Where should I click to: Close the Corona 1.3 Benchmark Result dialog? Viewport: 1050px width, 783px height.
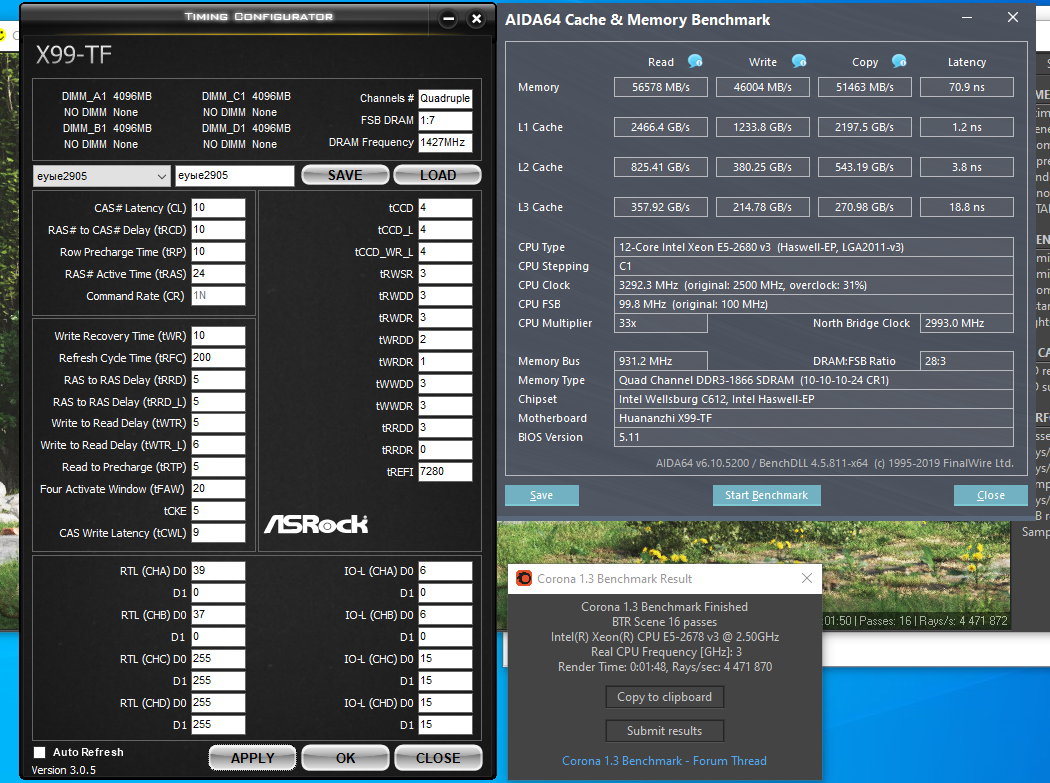(807, 578)
